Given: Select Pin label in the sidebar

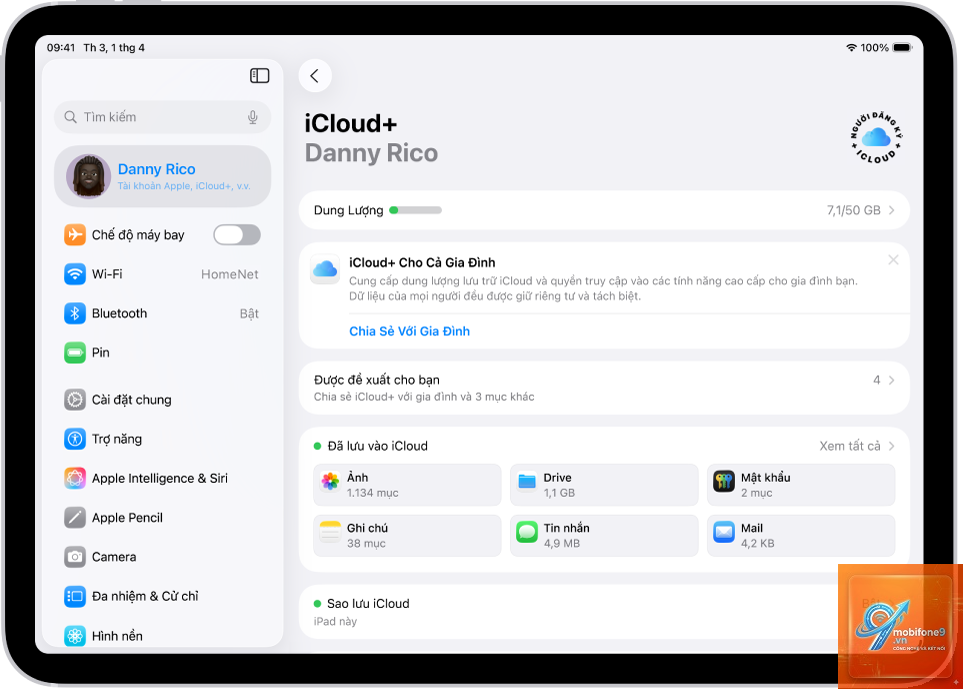Looking at the screenshot, I should 101,352.
